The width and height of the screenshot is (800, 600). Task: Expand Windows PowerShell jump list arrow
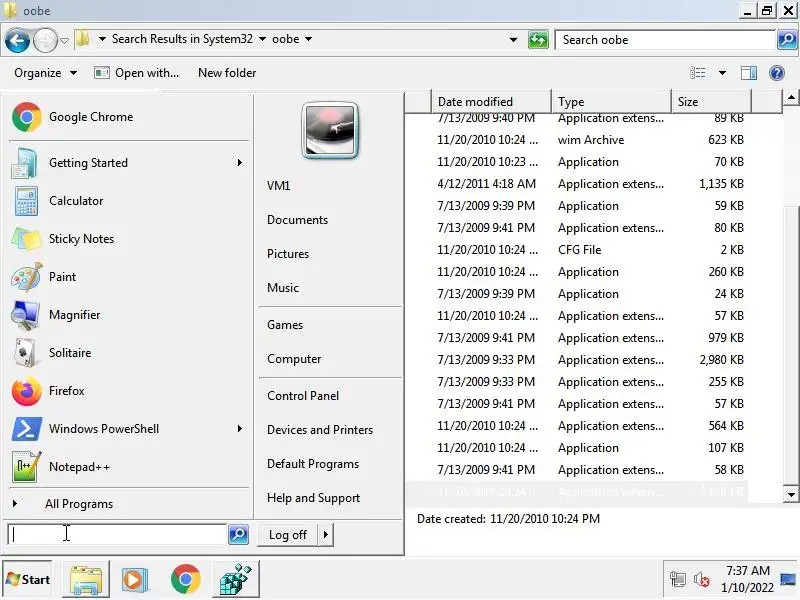[239, 429]
